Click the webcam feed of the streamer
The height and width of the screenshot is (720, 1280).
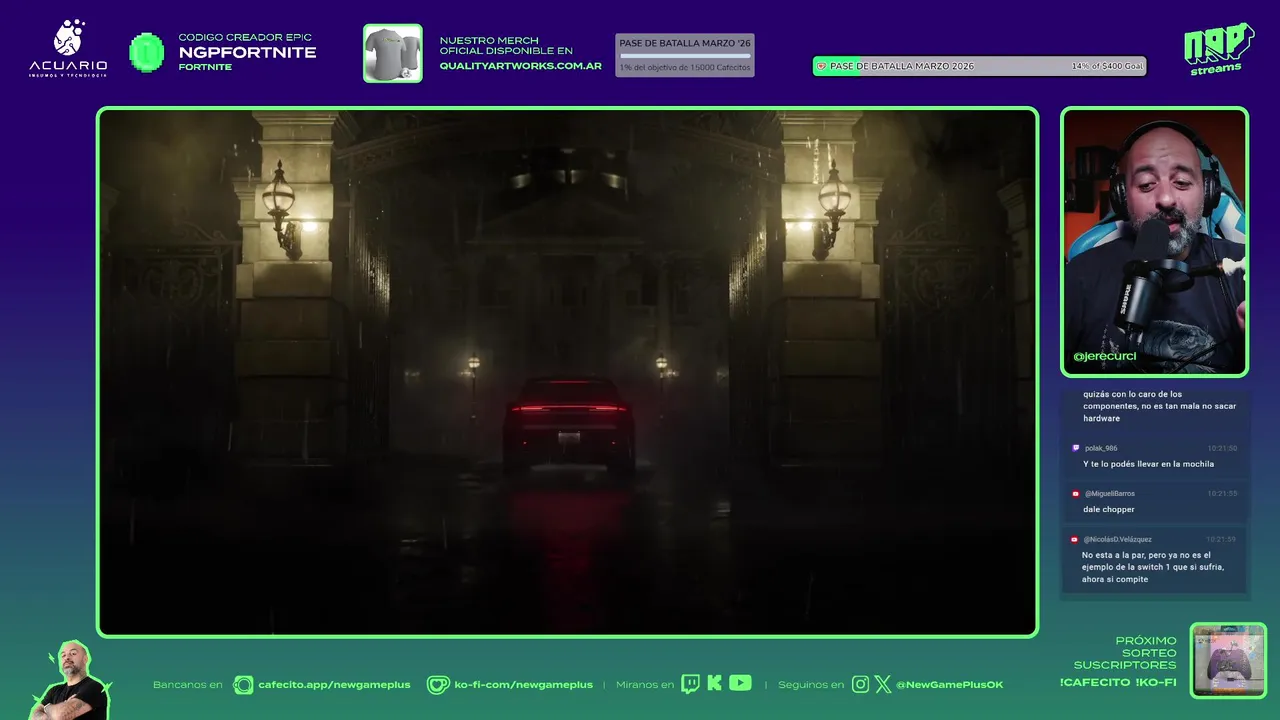[x=1154, y=241]
